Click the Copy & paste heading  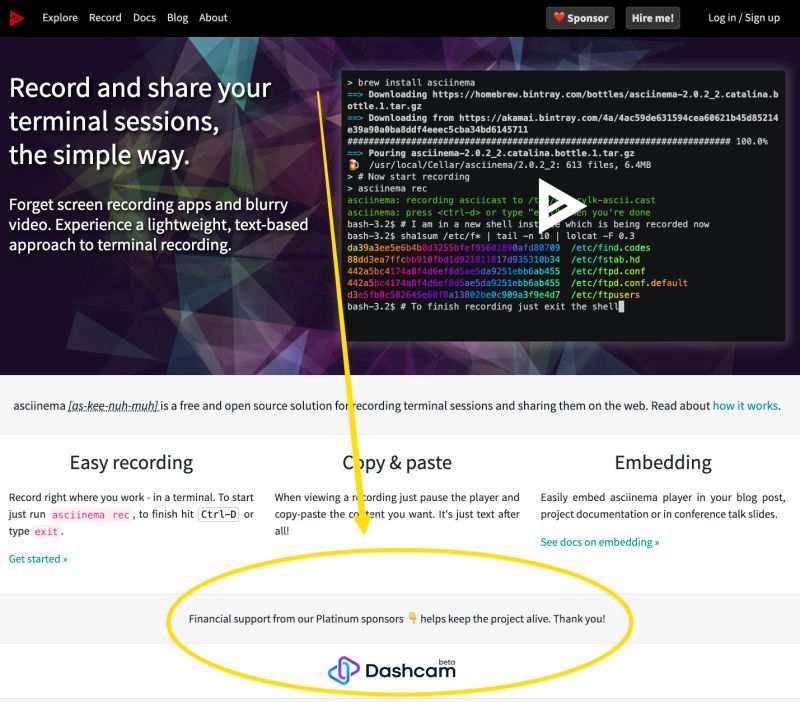tap(397, 463)
